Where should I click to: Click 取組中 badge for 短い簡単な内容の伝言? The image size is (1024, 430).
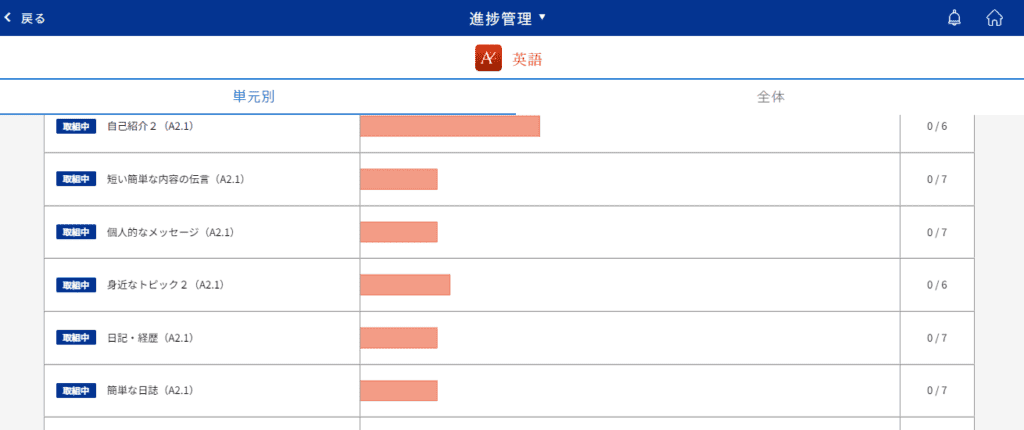pyautogui.click(x=76, y=179)
